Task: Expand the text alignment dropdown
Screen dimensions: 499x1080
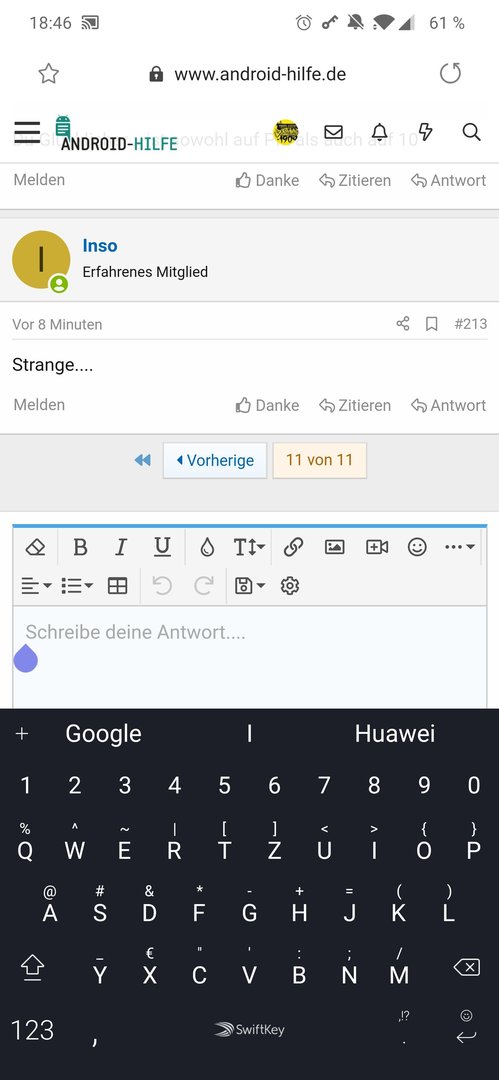Action: pyautogui.click(x=37, y=586)
